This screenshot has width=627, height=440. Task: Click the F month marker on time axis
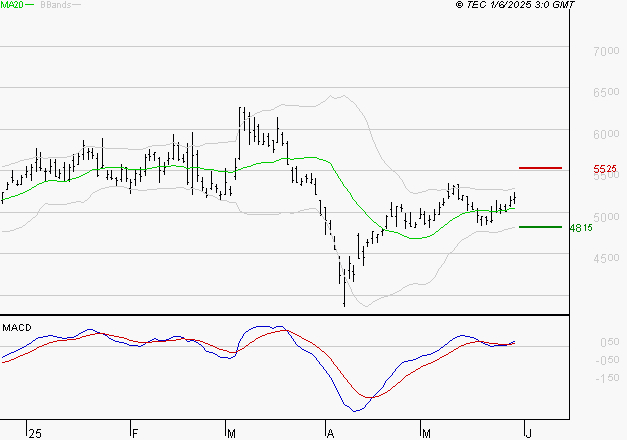(134, 433)
